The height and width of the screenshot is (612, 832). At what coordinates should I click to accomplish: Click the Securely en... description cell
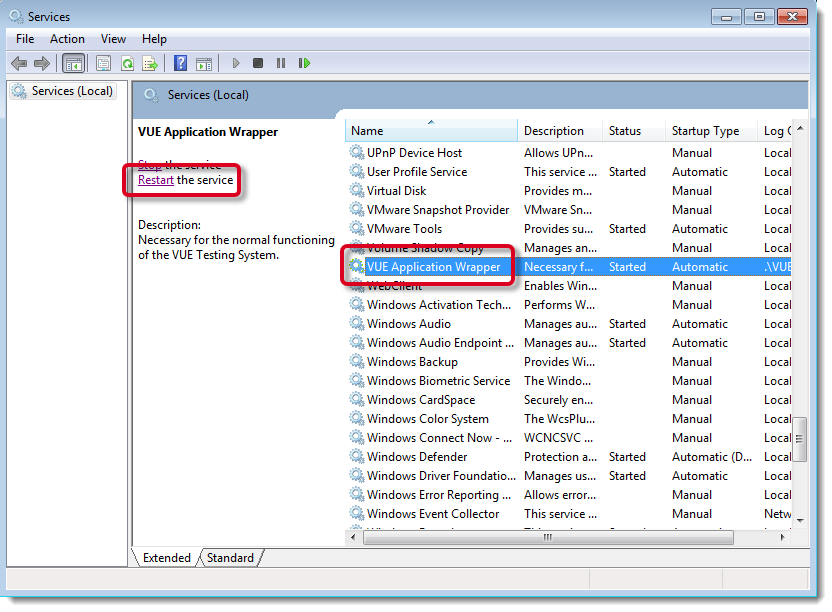click(558, 400)
